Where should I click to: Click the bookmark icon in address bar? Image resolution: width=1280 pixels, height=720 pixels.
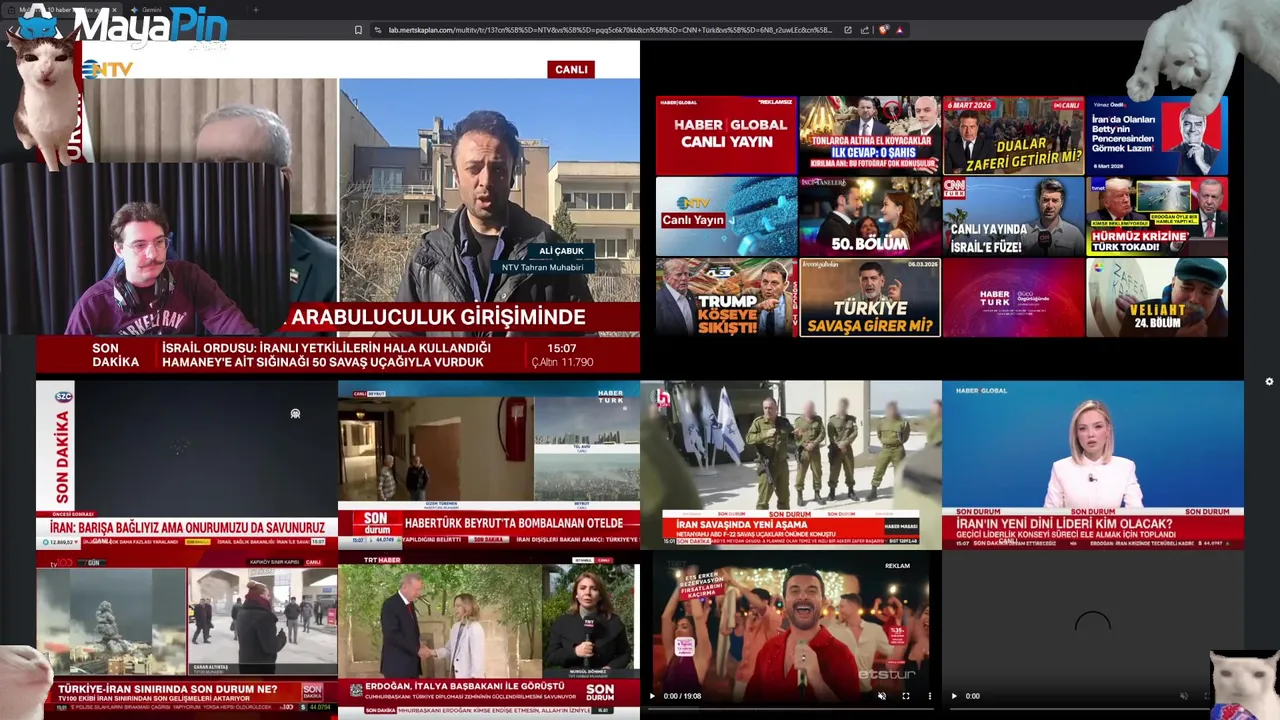[x=358, y=30]
